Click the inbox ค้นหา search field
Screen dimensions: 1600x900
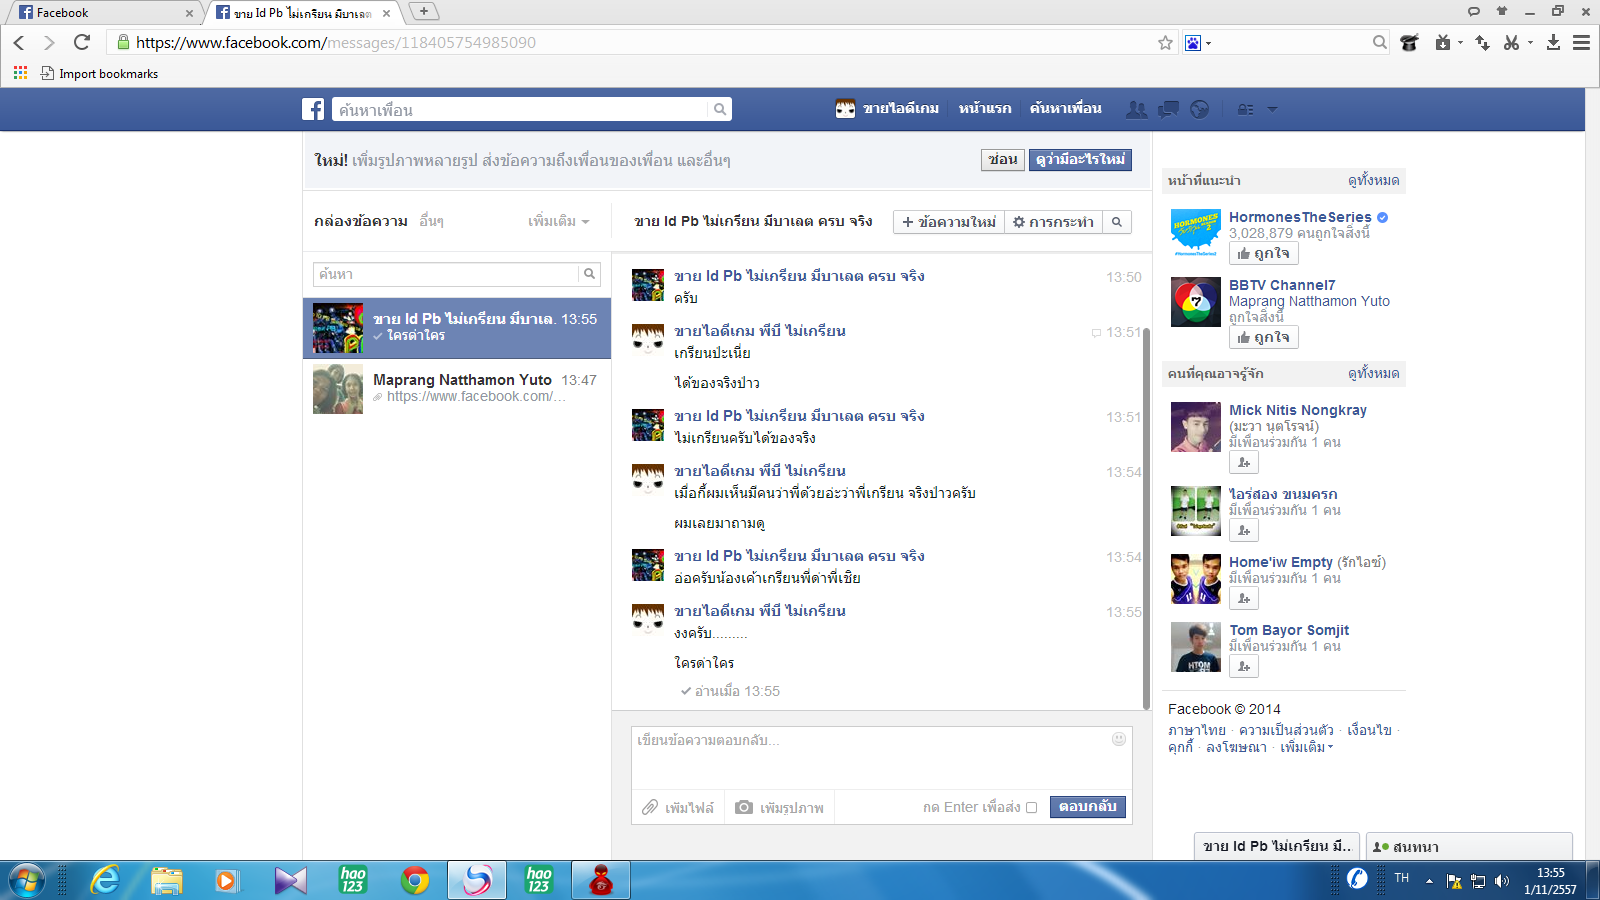446,274
